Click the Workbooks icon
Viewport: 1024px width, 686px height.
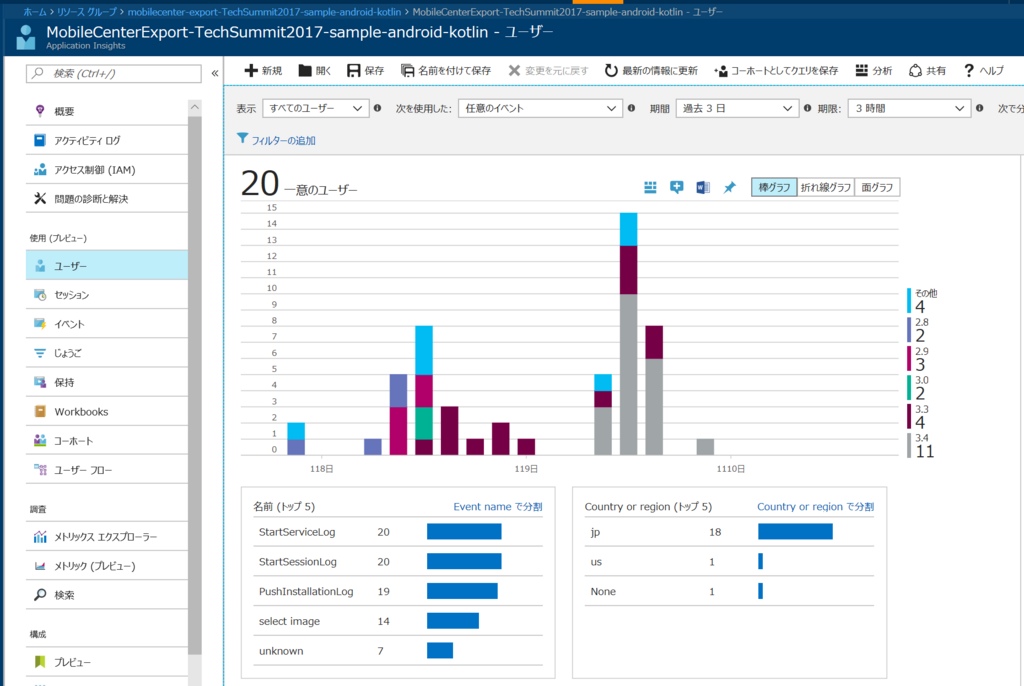(x=40, y=412)
